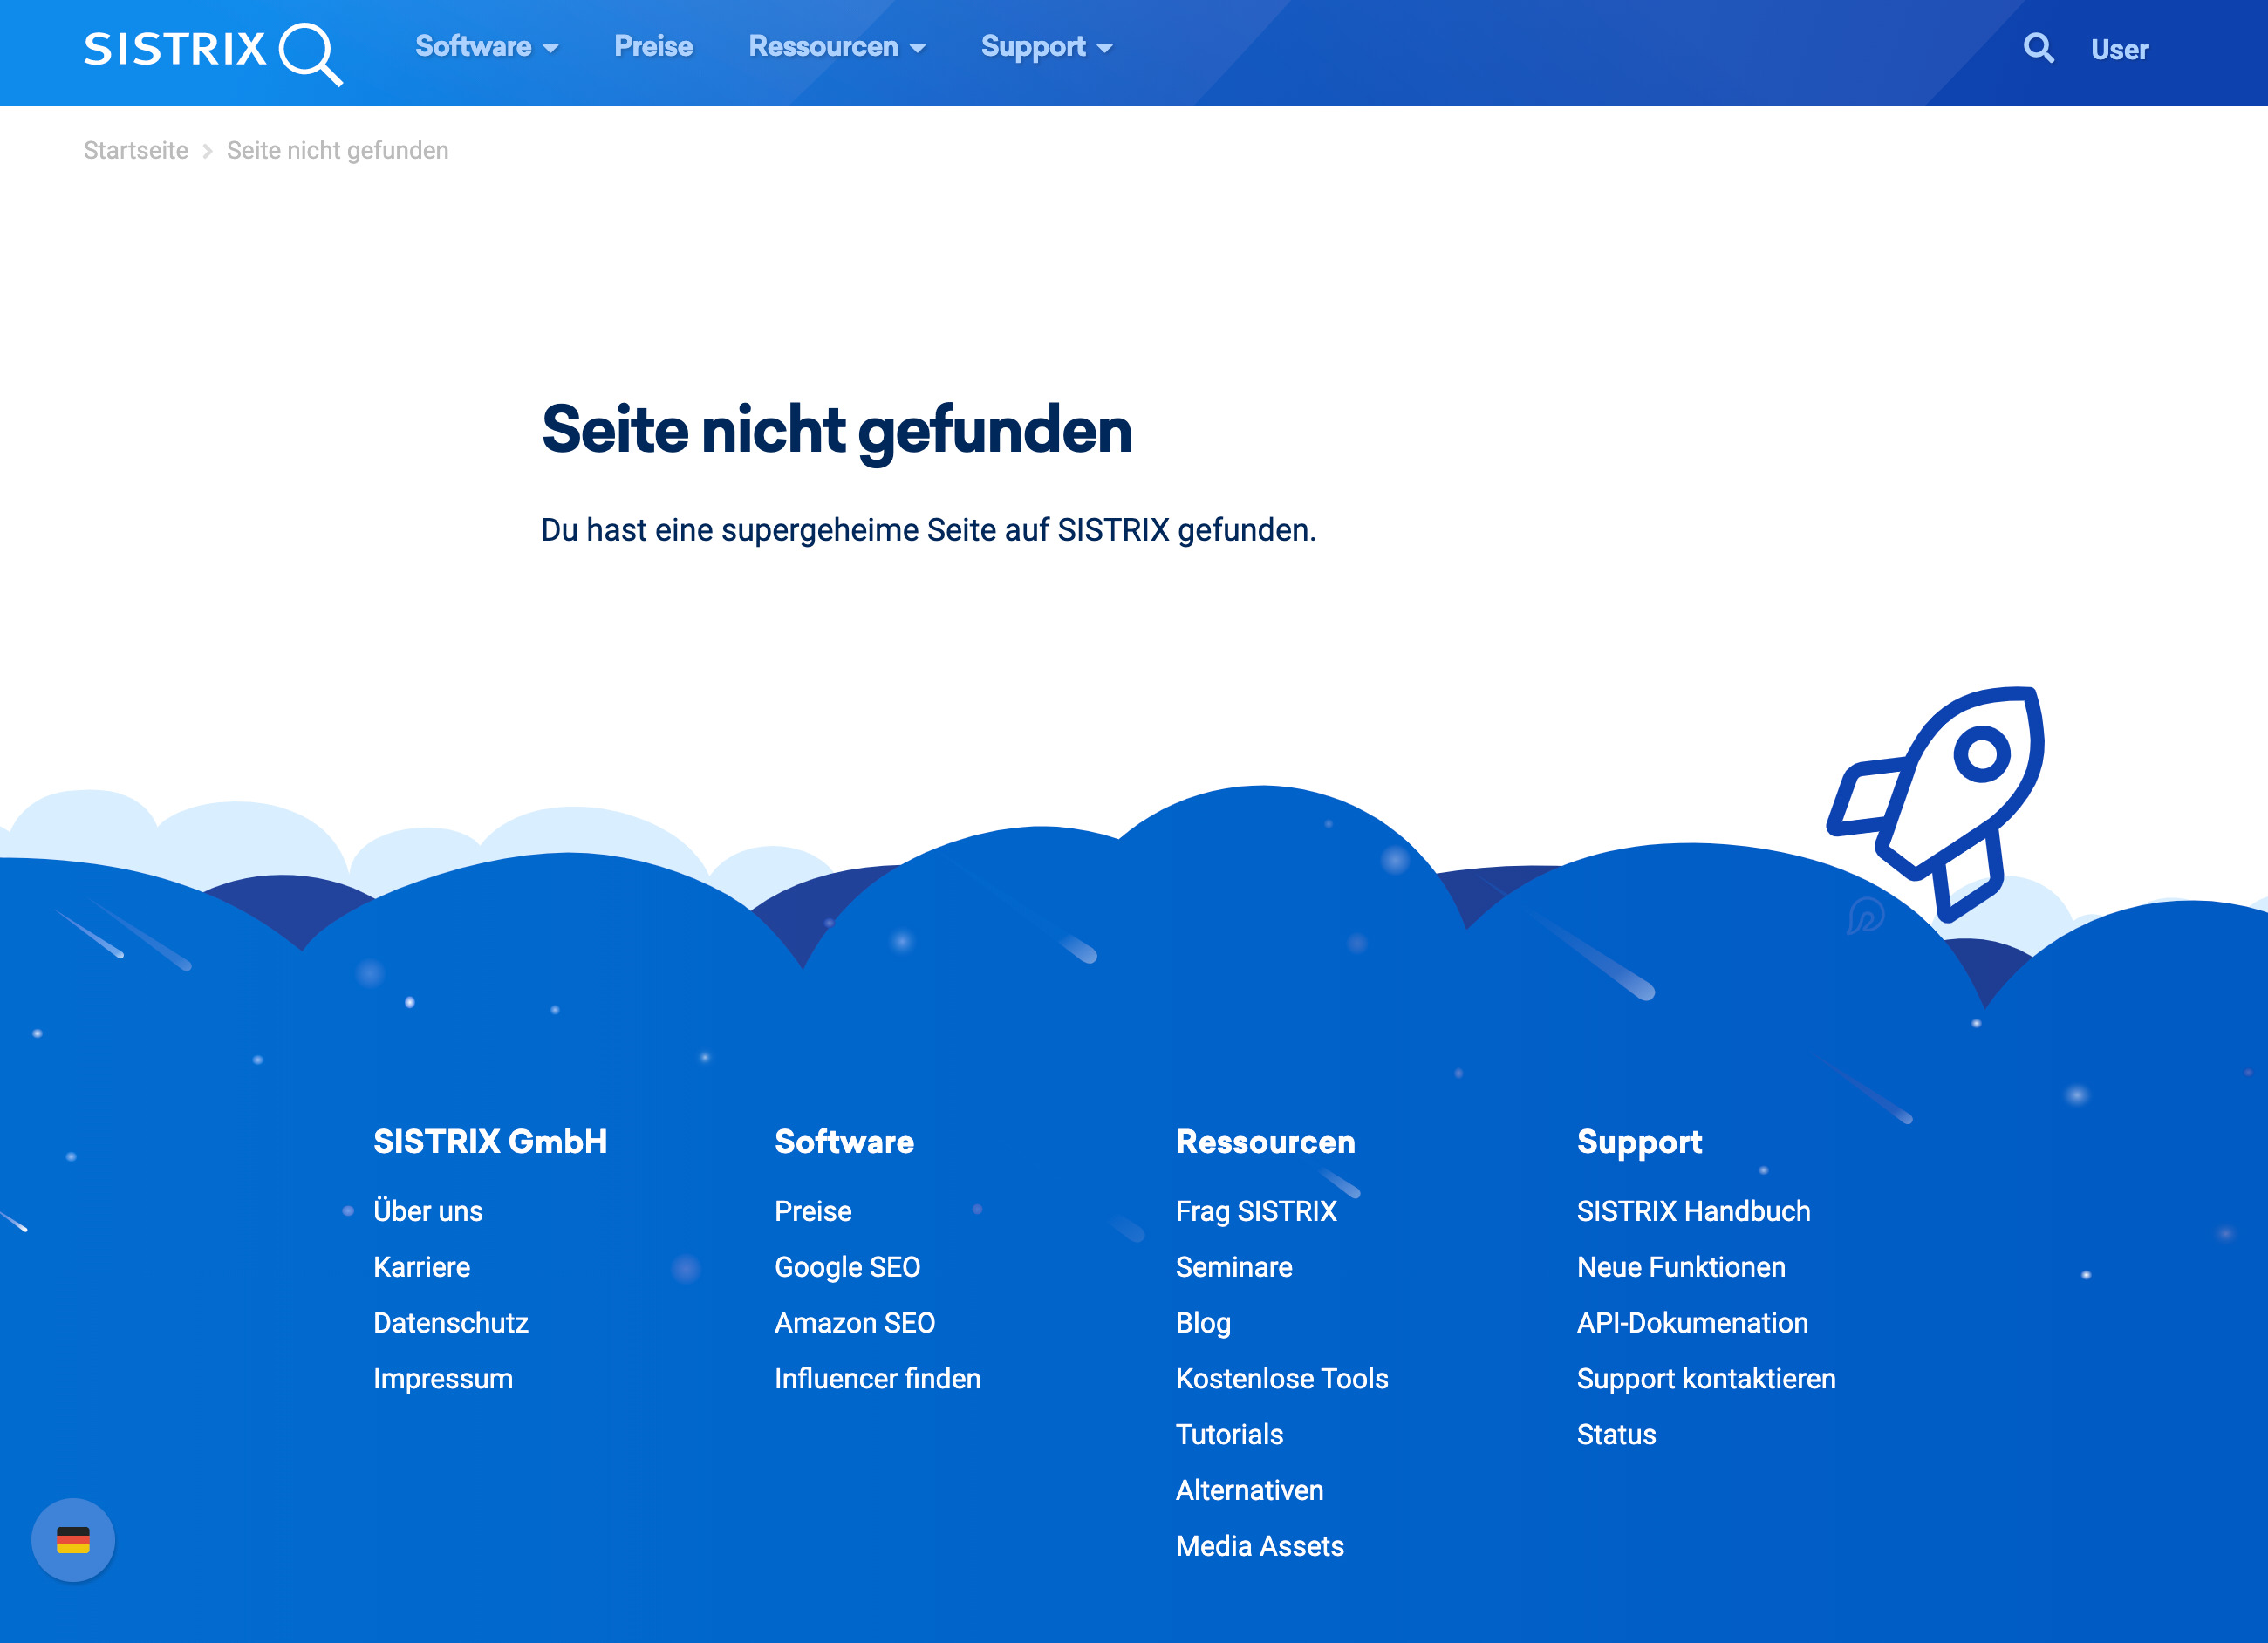Open the User menu item
Viewport: 2268px width, 1643px height.
click(2119, 49)
